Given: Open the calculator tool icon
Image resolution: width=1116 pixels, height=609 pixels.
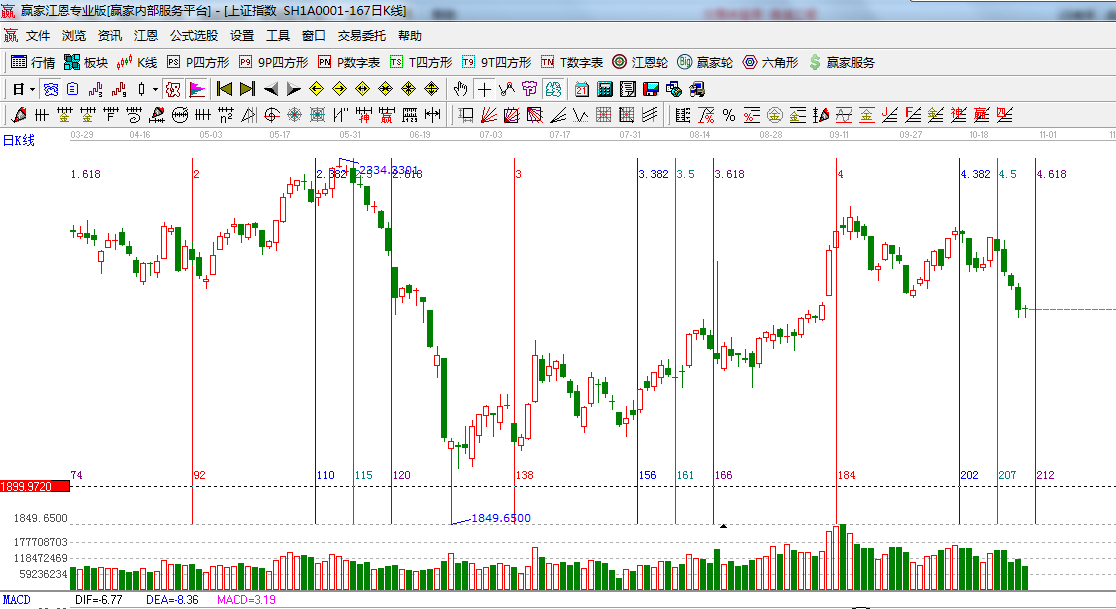Looking at the screenshot, I should tap(604, 89).
